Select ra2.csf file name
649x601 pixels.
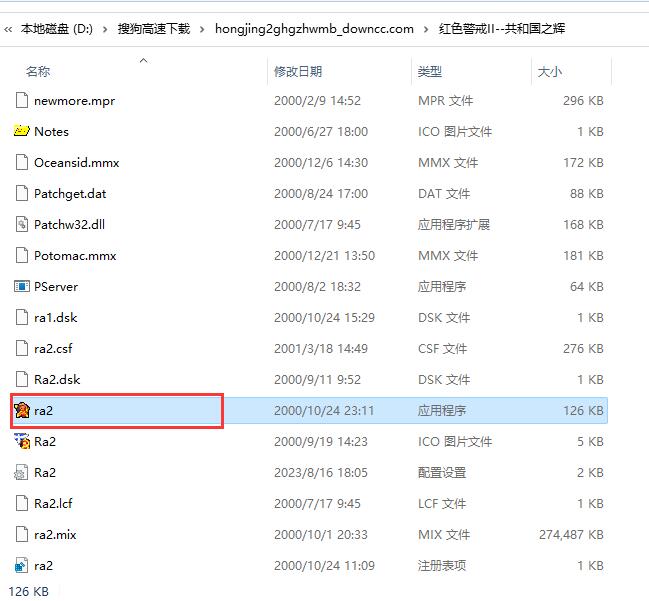coord(53,349)
